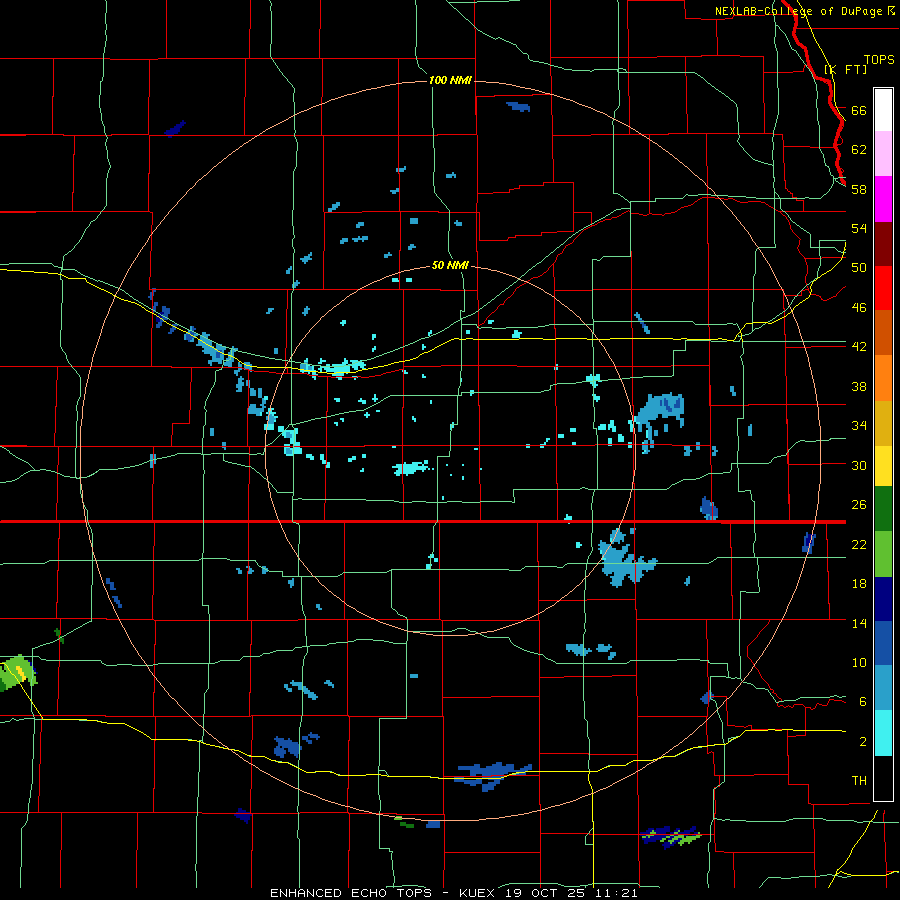Click the light orange band in the scale
This screenshot has width=900, height=900.
pyautogui.click(x=883, y=378)
